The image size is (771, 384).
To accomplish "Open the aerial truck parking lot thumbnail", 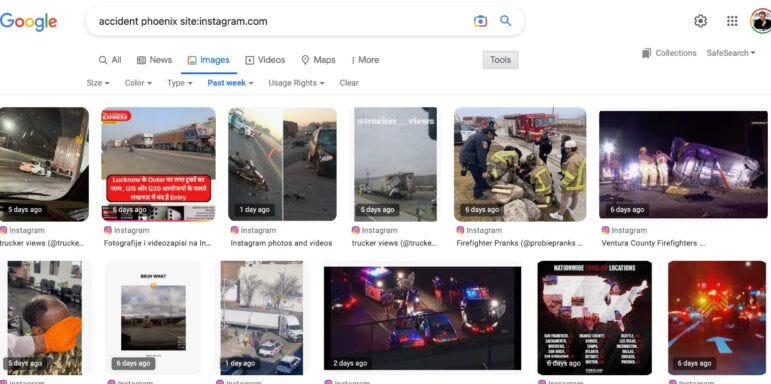I will pos(262,318).
